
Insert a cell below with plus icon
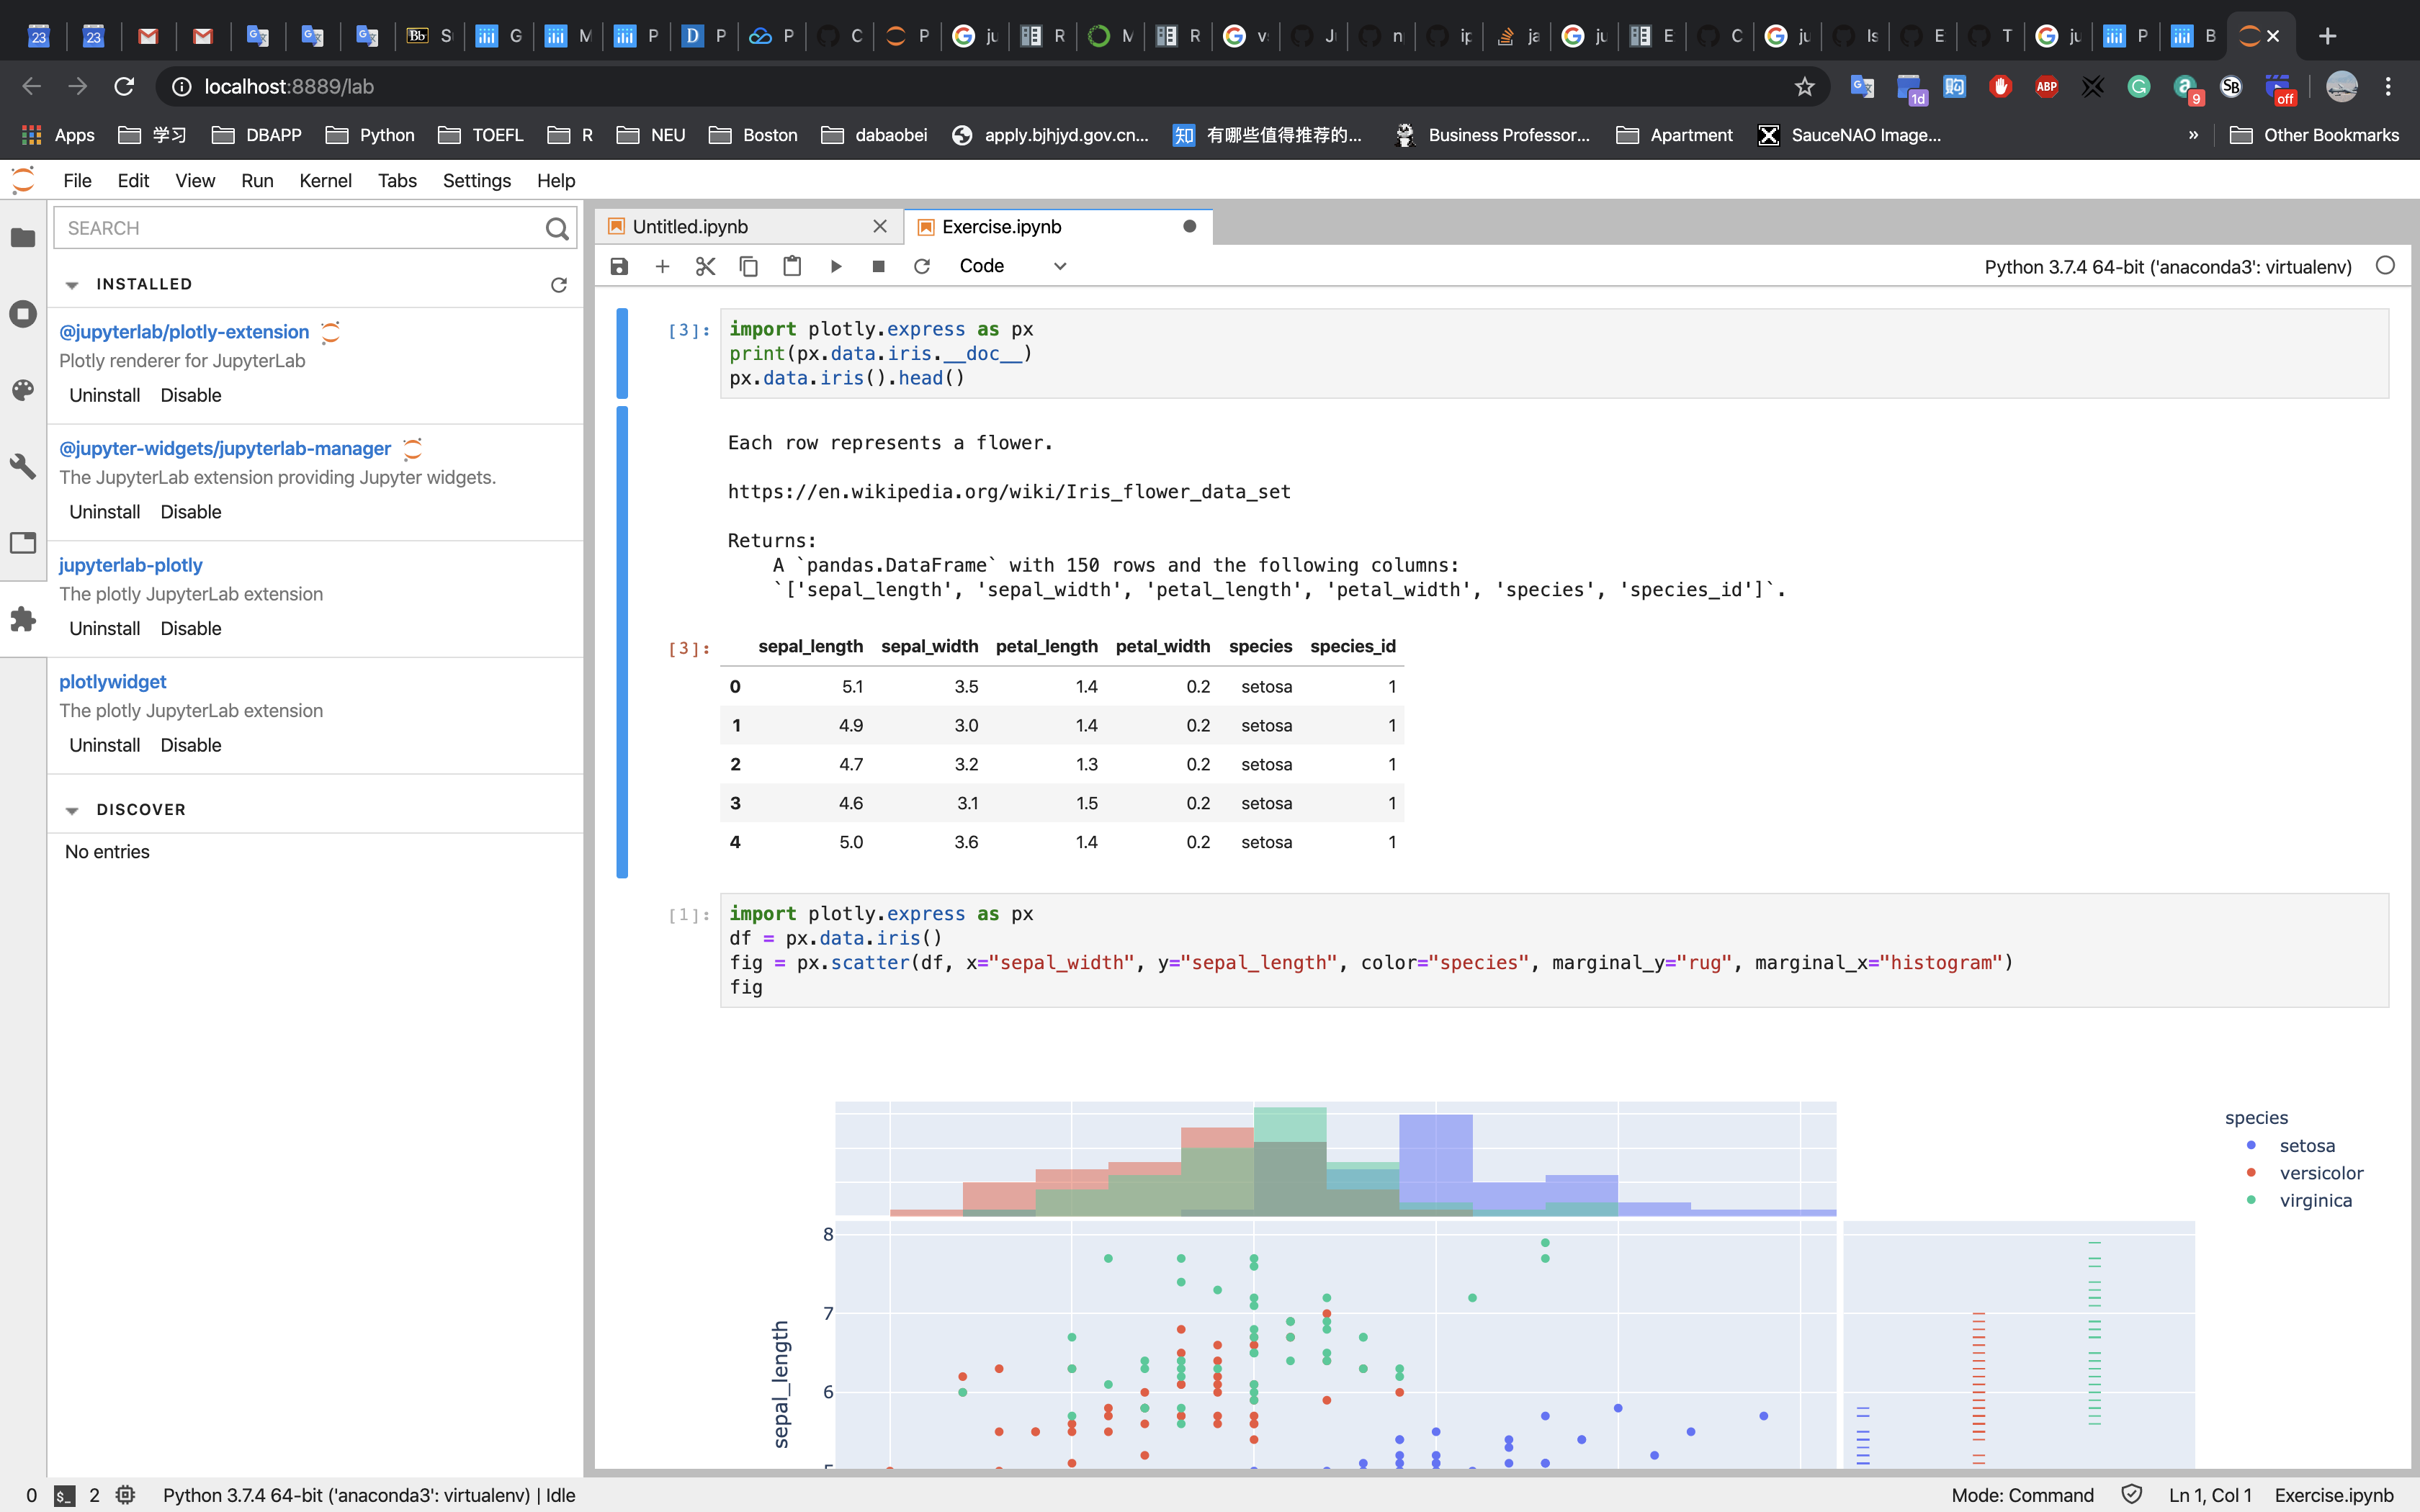tap(662, 266)
